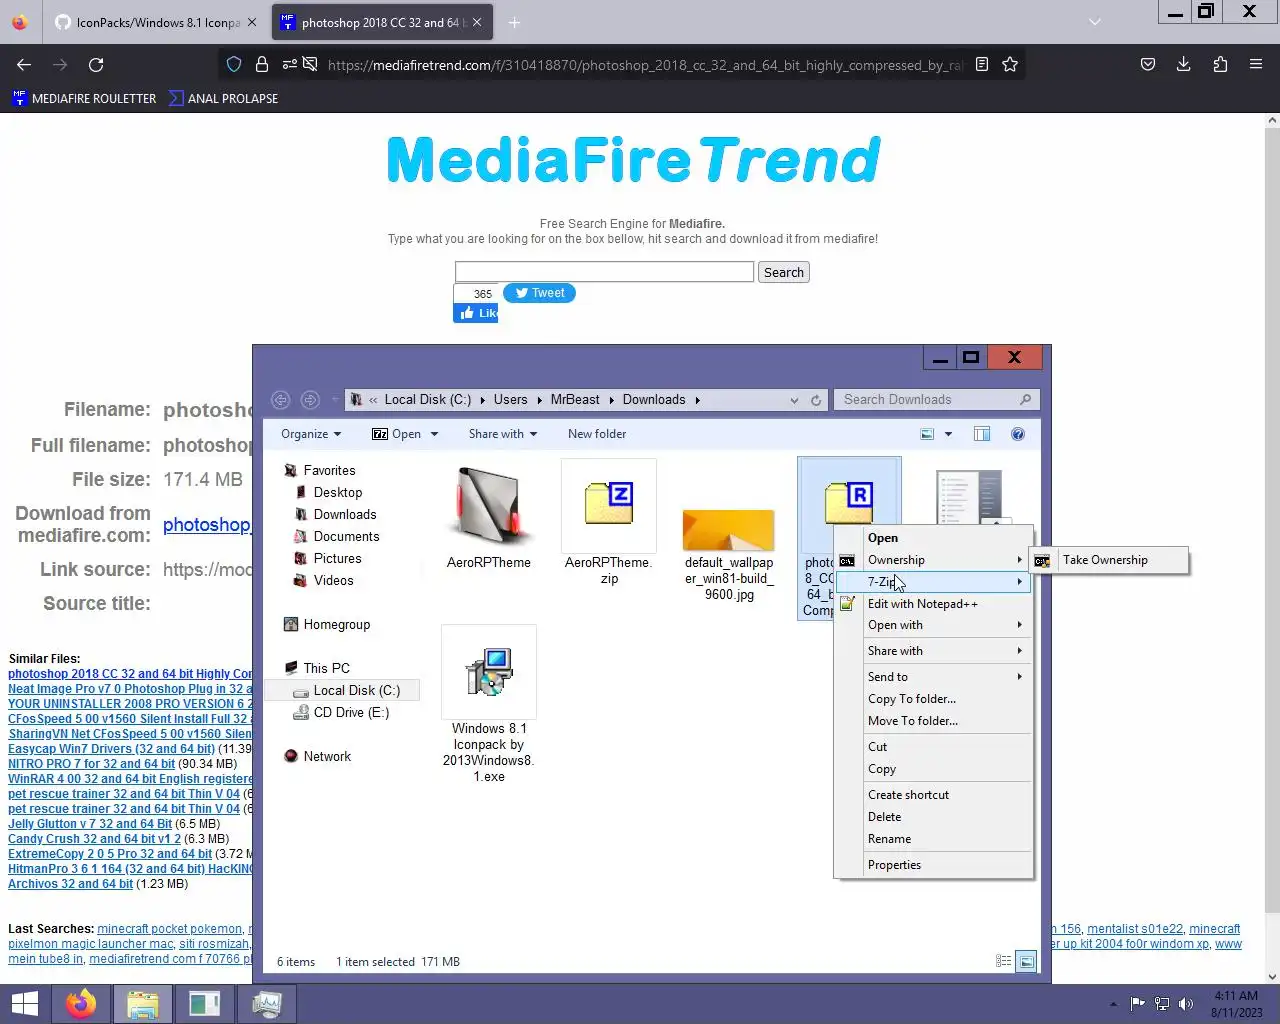The width and height of the screenshot is (1280, 1024).
Task: Choose Delete in context menu
Action: pyautogui.click(x=885, y=817)
